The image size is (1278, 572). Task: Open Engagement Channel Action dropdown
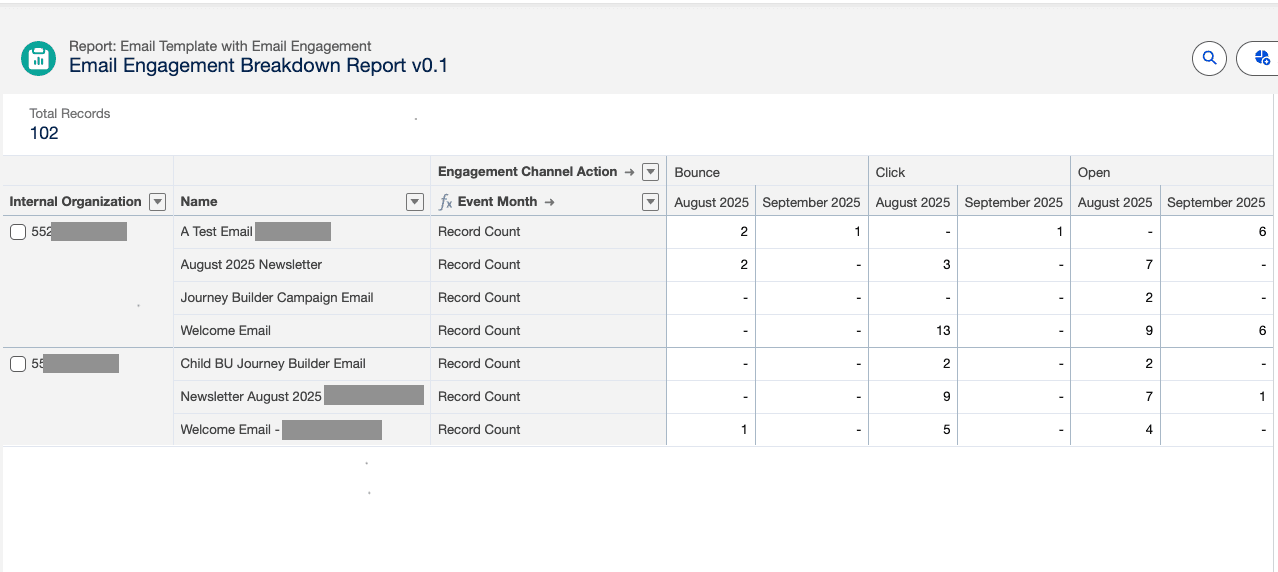[x=650, y=172]
